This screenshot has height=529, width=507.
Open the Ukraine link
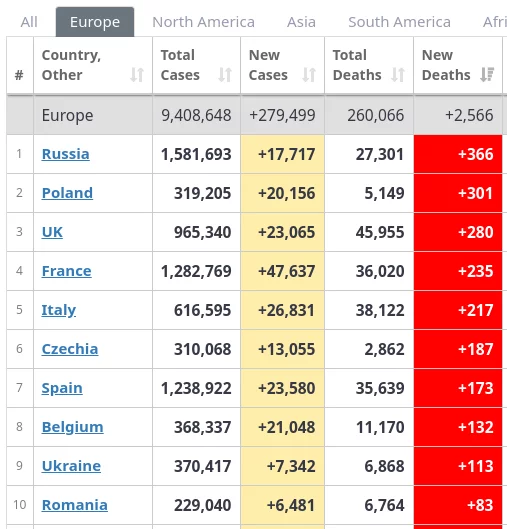[x=71, y=466]
